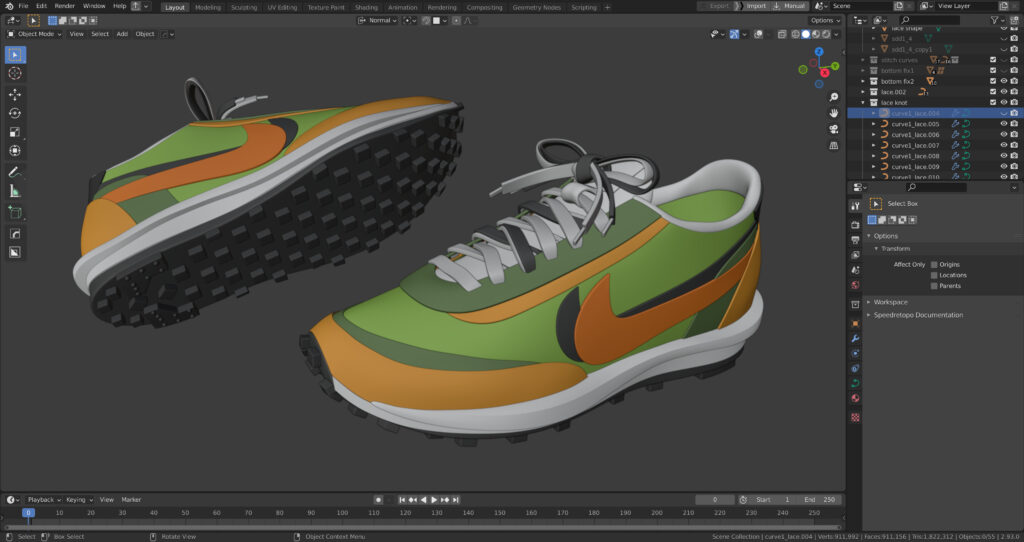The image size is (1024, 542).
Task: Disable rendering of curve1_lace.008 camera icon
Action: tap(1014, 156)
